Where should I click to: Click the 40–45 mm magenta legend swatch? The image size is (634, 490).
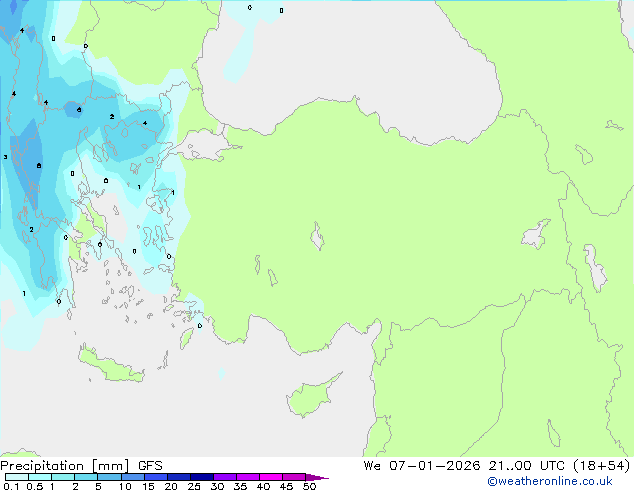(x=271, y=477)
